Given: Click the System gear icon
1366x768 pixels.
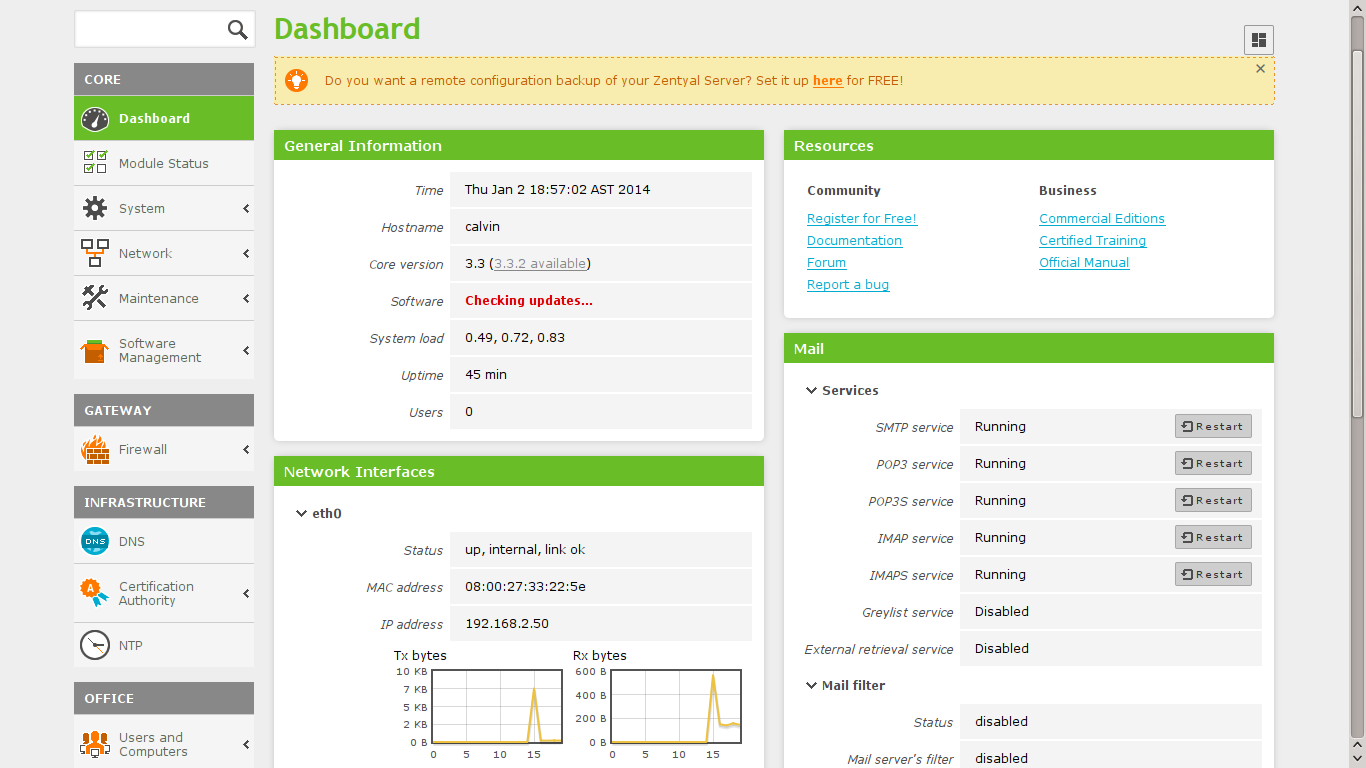Looking at the screenshot, I should point(95,208).
